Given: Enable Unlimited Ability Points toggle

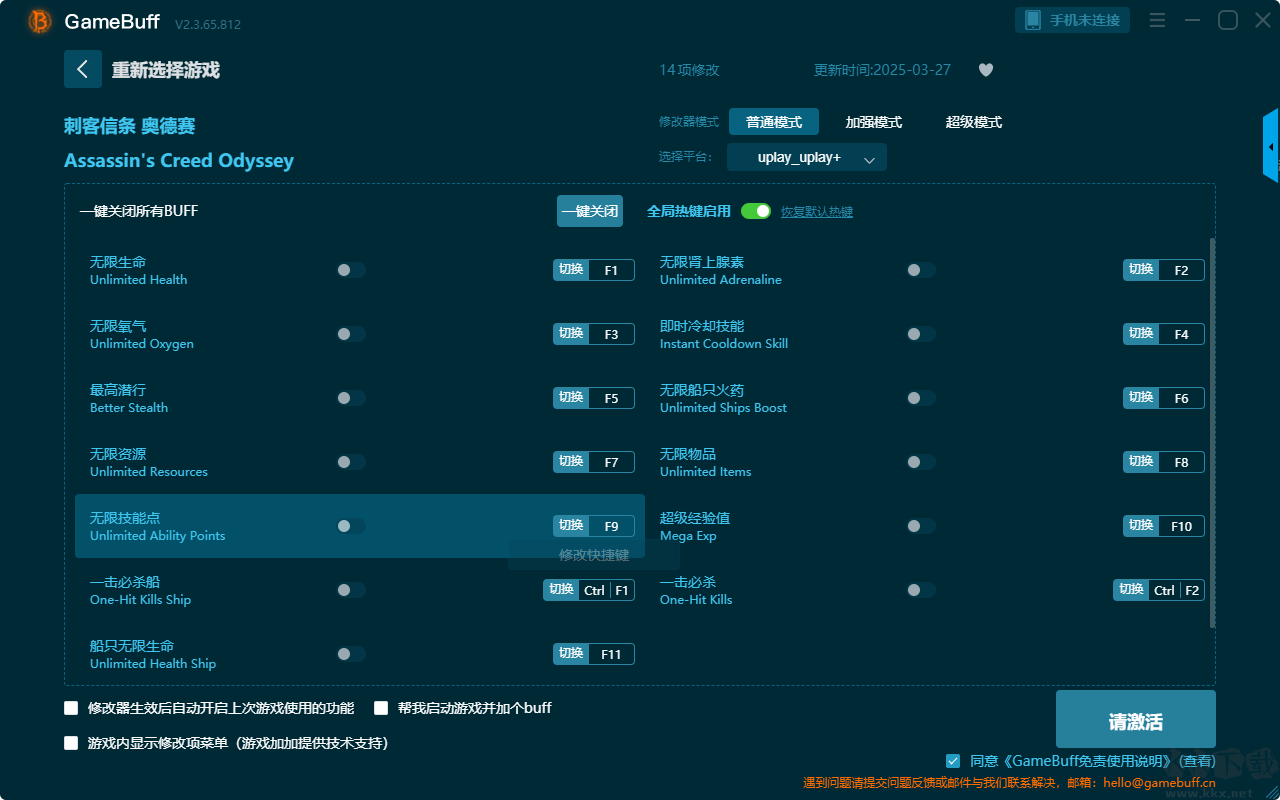Looking at the screenshot, I should [x=351, y=526].
